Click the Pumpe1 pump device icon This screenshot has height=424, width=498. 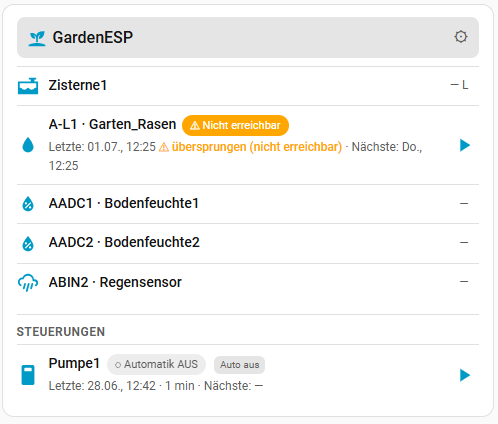(x=28, y=375)
